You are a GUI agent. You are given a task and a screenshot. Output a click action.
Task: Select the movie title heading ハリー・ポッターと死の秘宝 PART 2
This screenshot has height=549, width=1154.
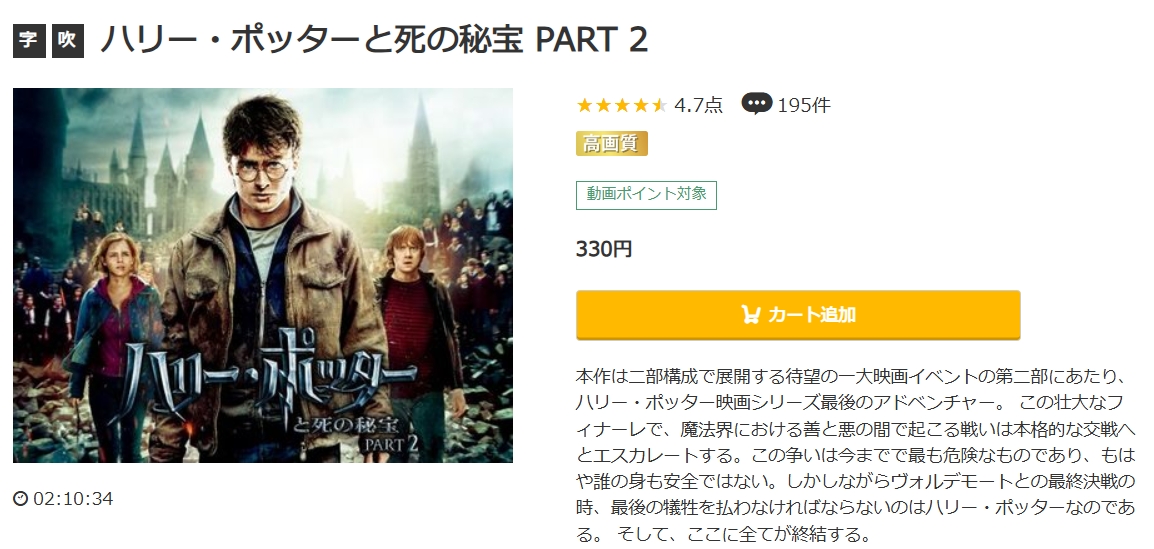coord(373,41)
